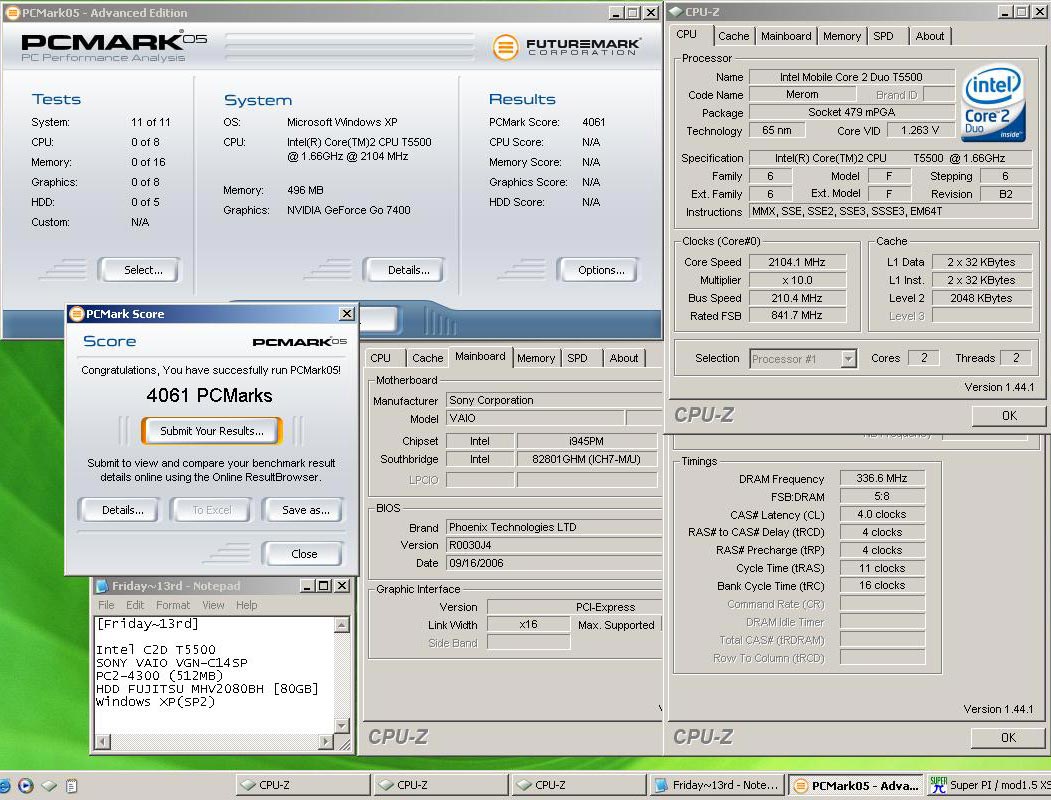Open Cache tab in middle CPU-Z window
Image resolution: width=1051 pixels, height=800 pixels.
pos(428,358)
